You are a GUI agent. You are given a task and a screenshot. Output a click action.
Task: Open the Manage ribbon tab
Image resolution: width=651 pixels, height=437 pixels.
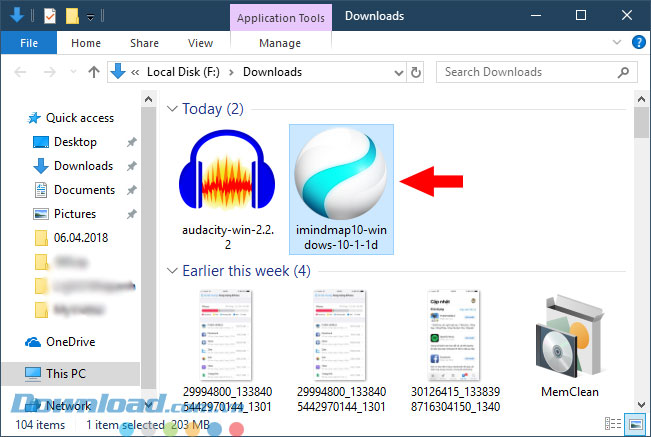click(x=280, y=43)
